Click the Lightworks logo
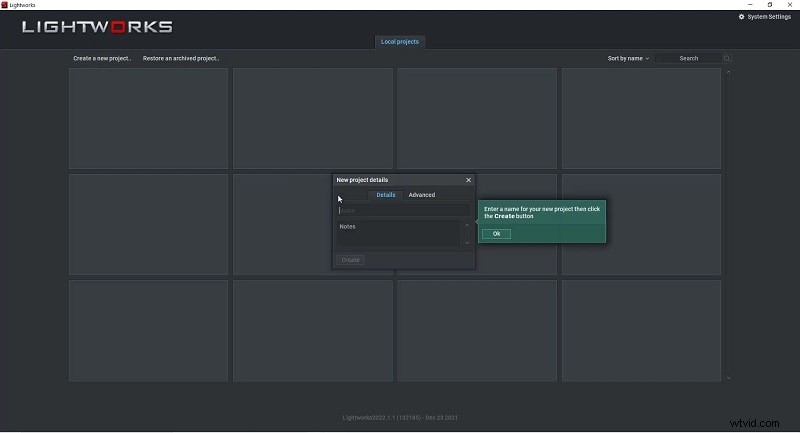This screenshot has height=433, width=800. point(97,27)
